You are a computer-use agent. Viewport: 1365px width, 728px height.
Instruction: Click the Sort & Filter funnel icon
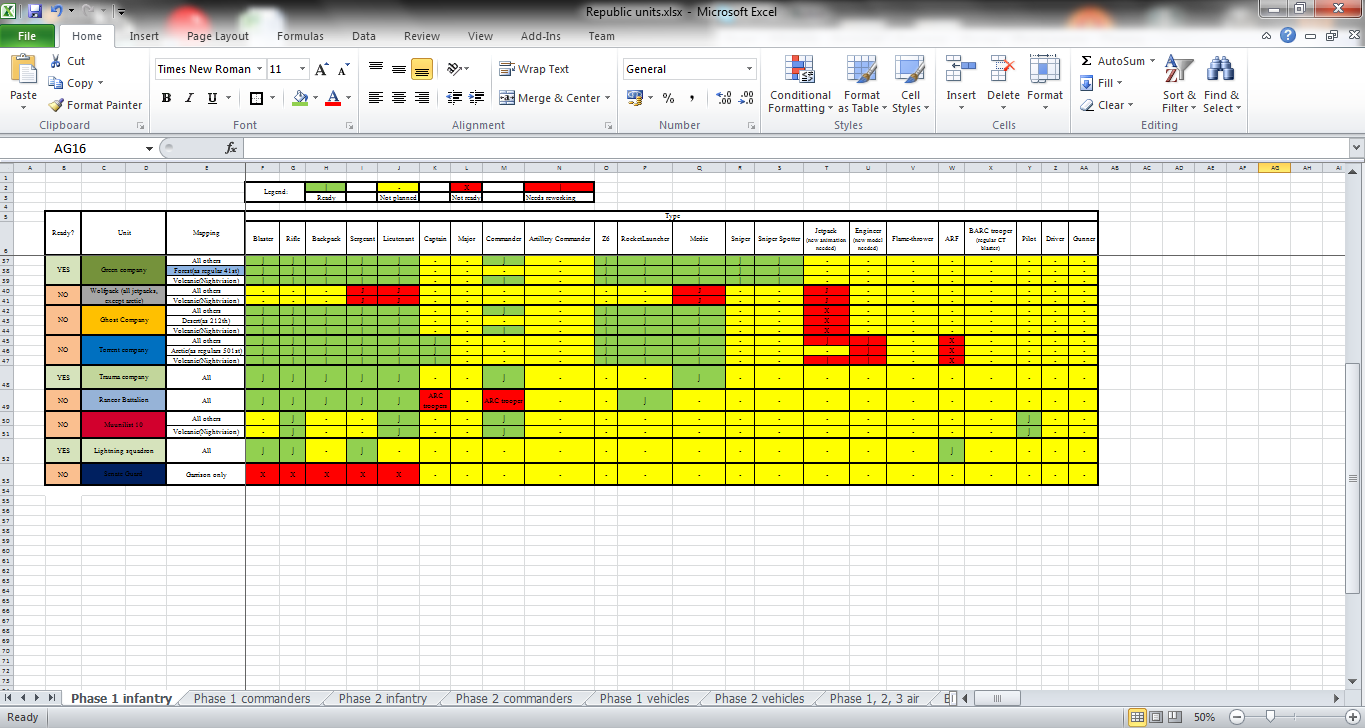point(1180,69)
